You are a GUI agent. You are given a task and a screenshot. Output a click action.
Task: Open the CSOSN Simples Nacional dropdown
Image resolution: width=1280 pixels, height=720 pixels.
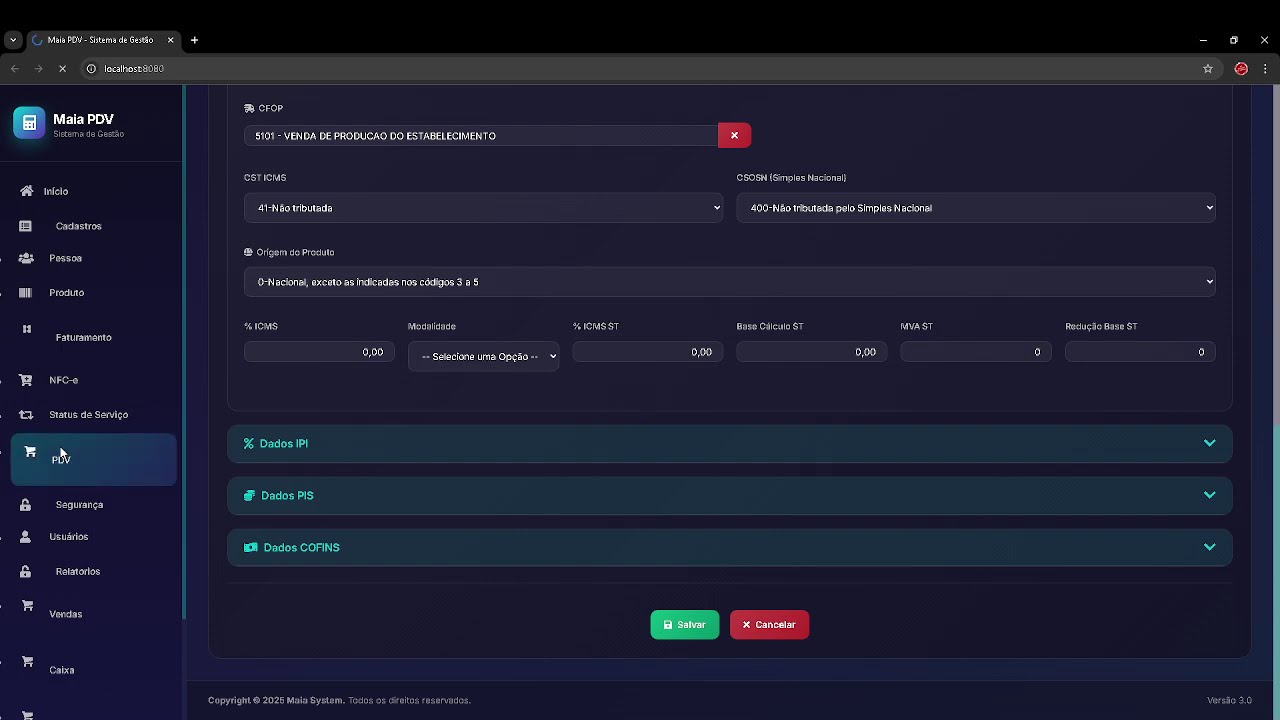pyautogui.click(x=976, y=208)
